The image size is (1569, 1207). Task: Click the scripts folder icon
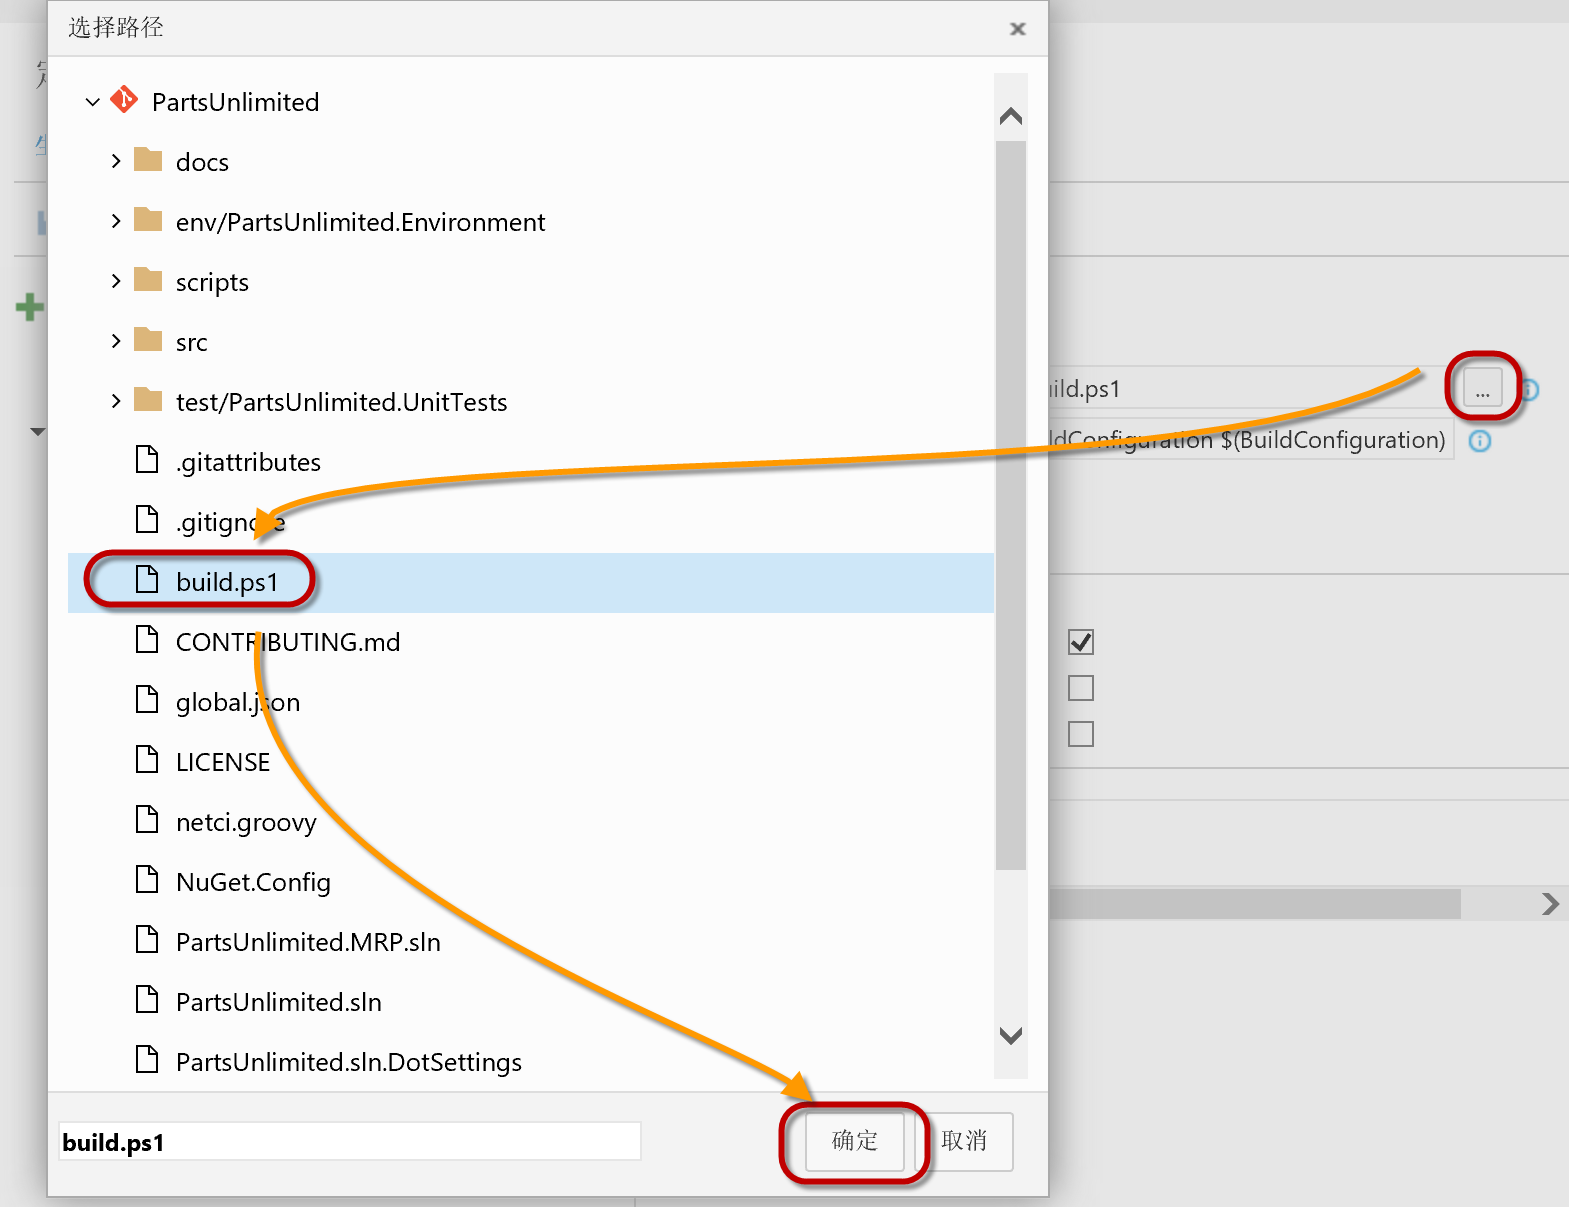(148, 279)
